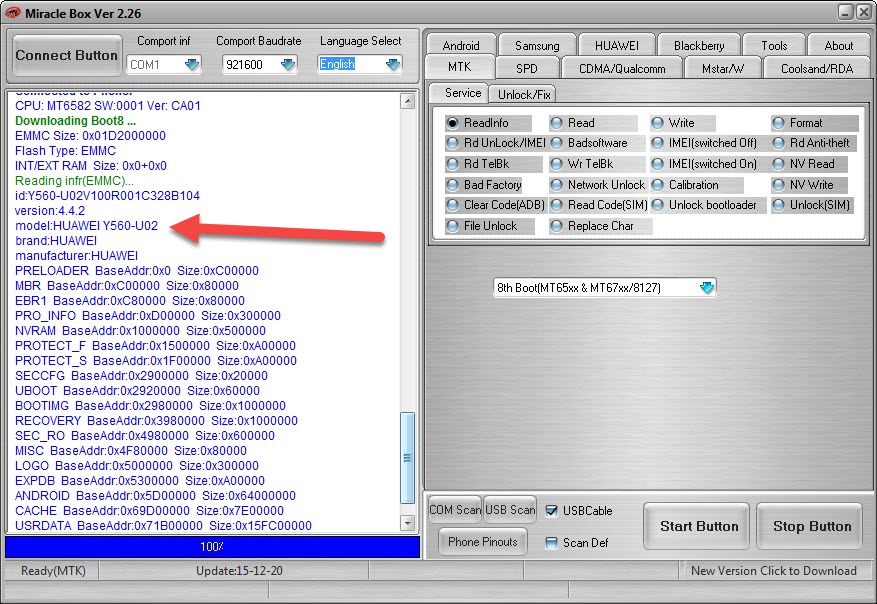Open the Unlock/Fix sub-tab
Screen dimensions: 877x604
tap(524, 95)
